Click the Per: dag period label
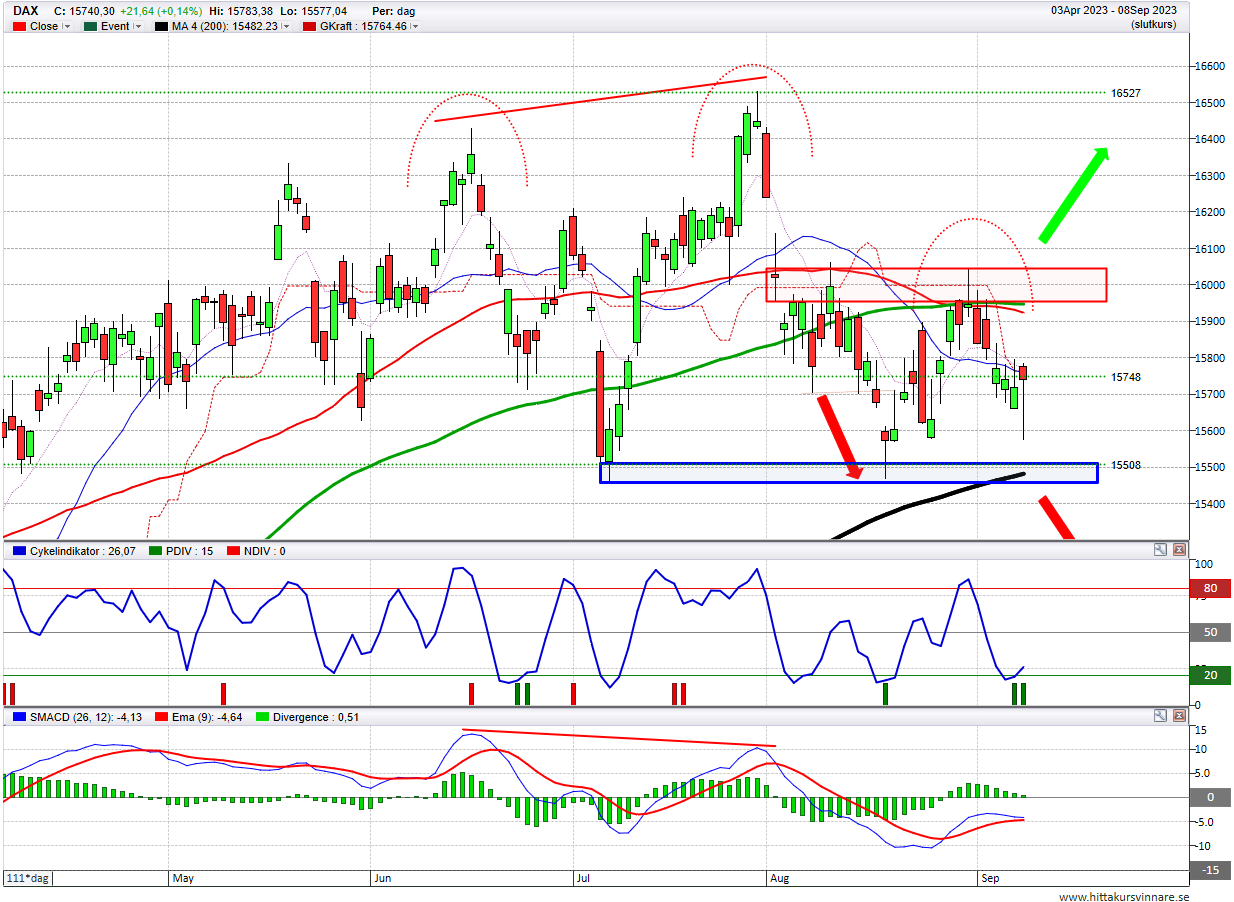 pyautogui.click(x=394, y=11)
